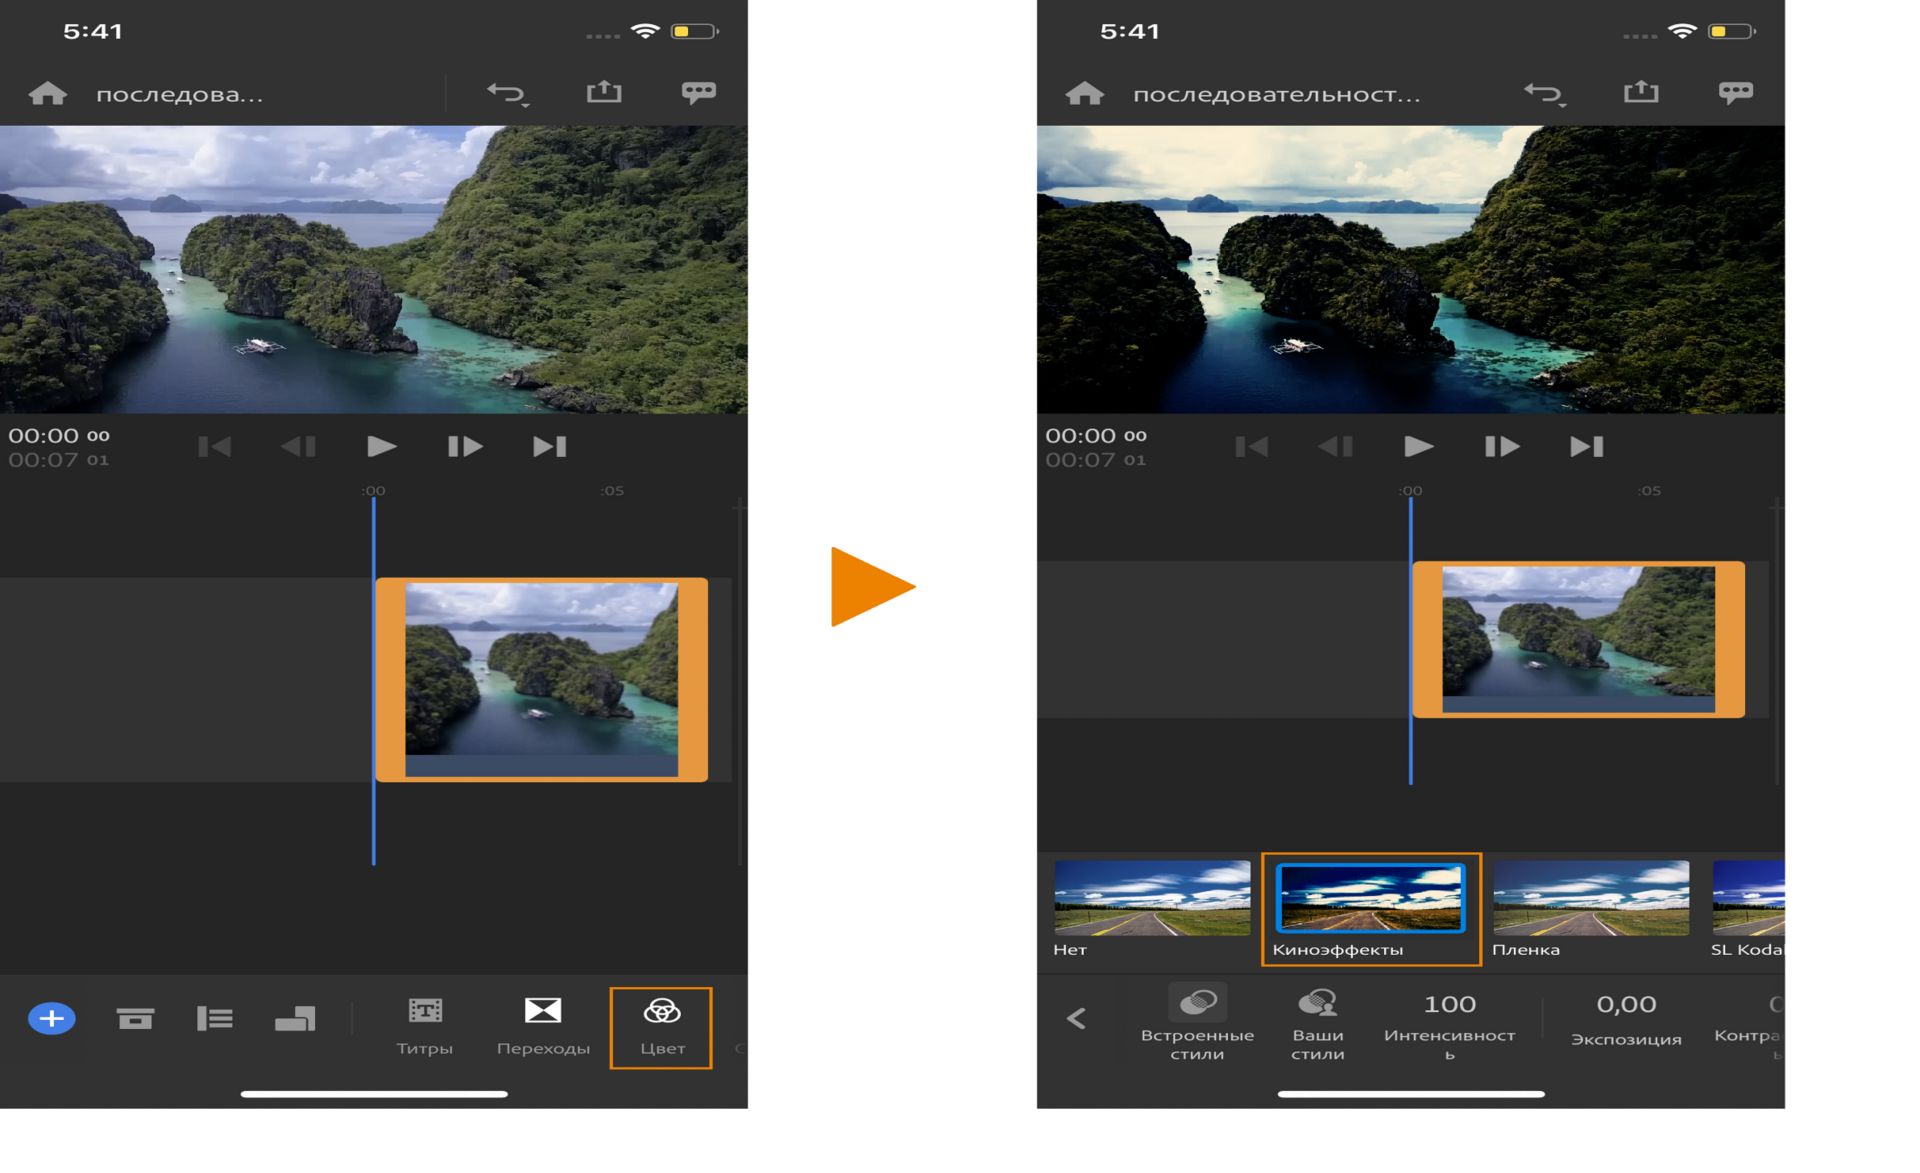Tap the home icon in left screen
Viewport: 1920px width, 1173px height.
tap(47, 94)
